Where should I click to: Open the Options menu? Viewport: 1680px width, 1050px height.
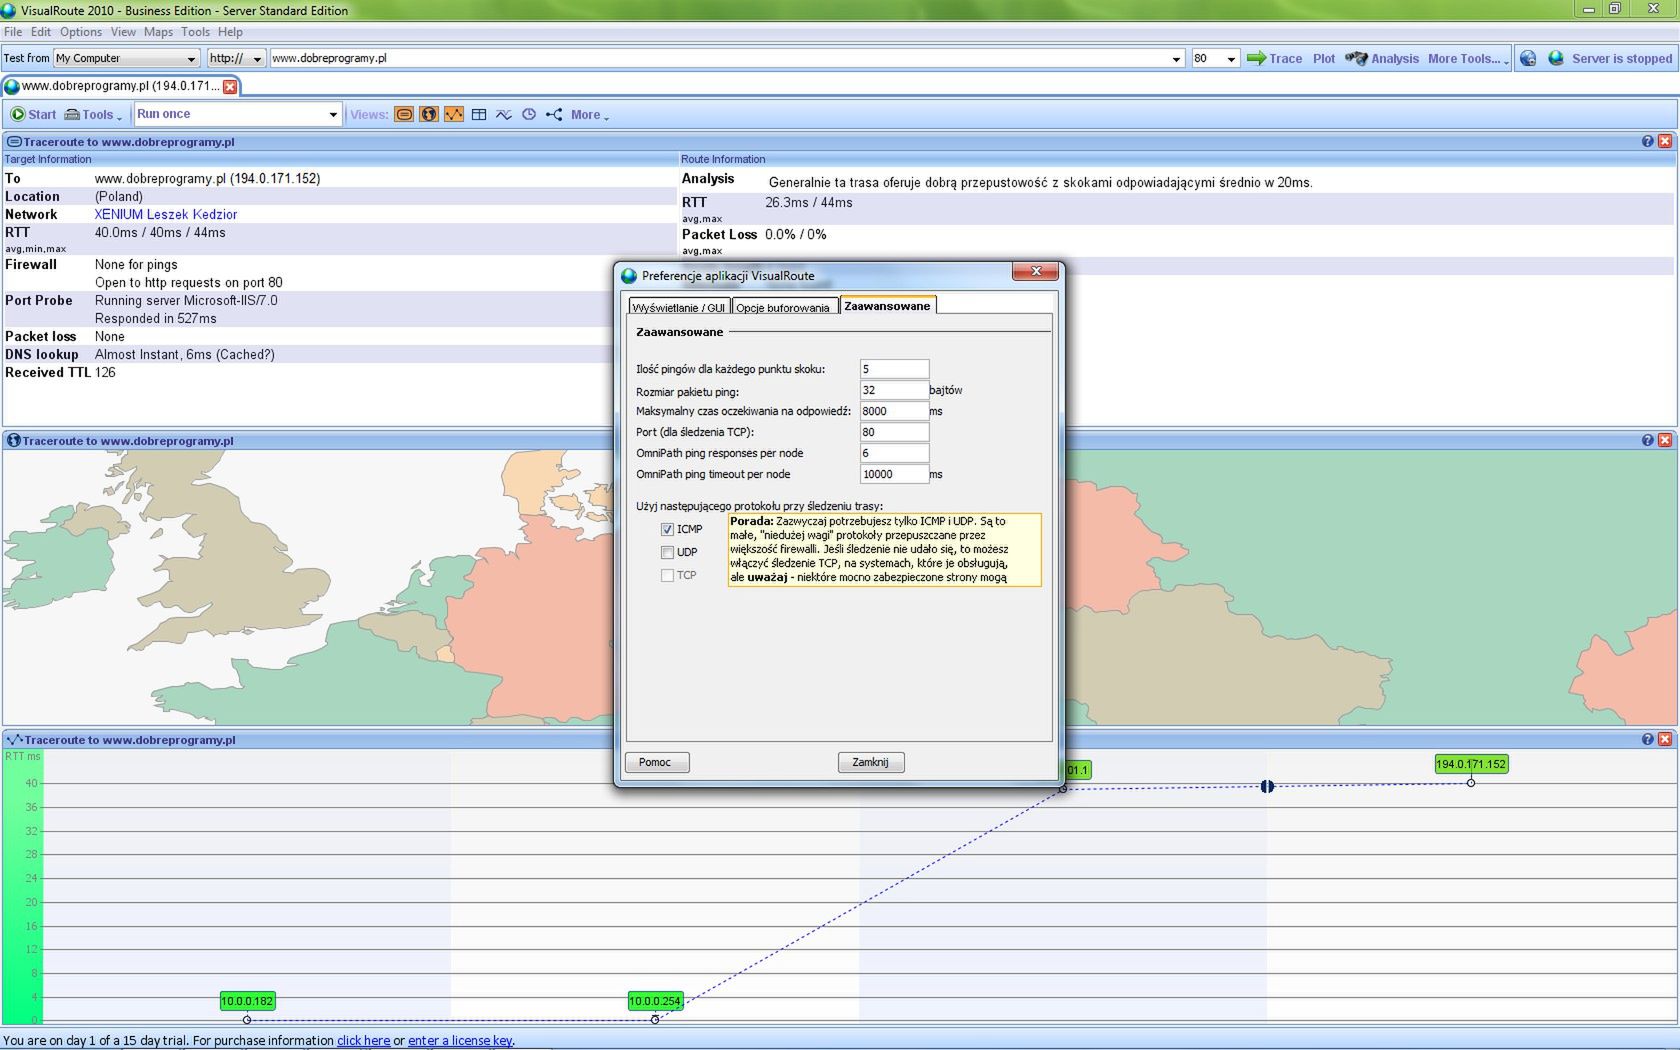(x=81, y=32)
